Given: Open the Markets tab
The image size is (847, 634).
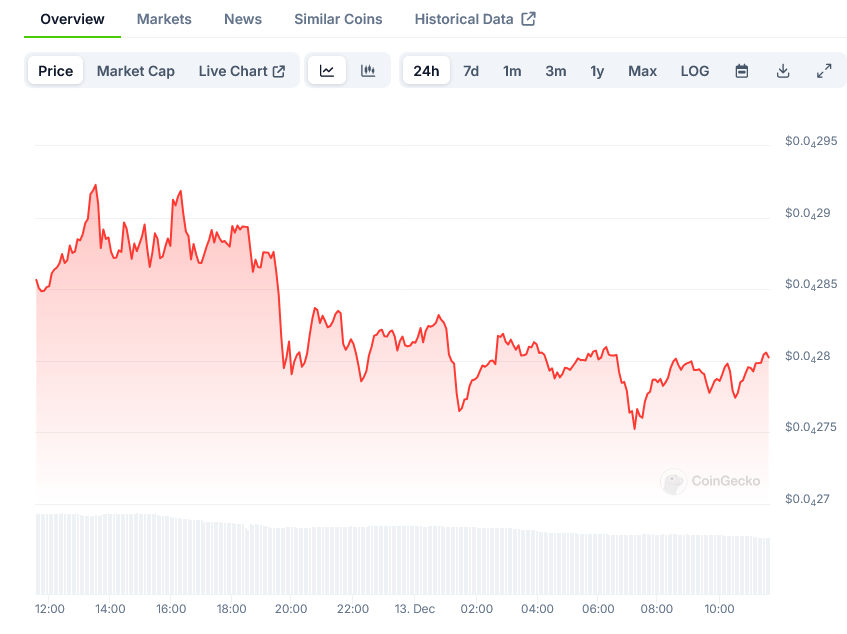Looking at the screenshot, I should (164, 19).
